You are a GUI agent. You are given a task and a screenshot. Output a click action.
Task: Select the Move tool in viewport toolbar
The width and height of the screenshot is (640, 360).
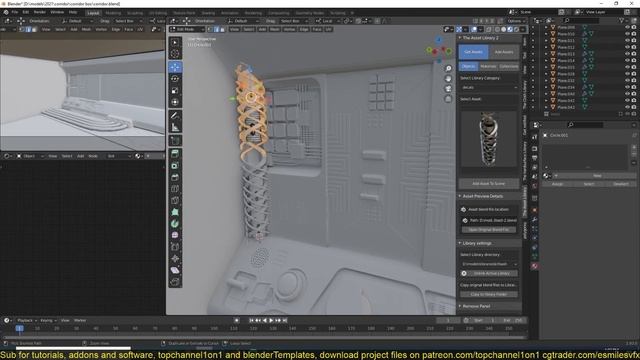pos(175,67)
